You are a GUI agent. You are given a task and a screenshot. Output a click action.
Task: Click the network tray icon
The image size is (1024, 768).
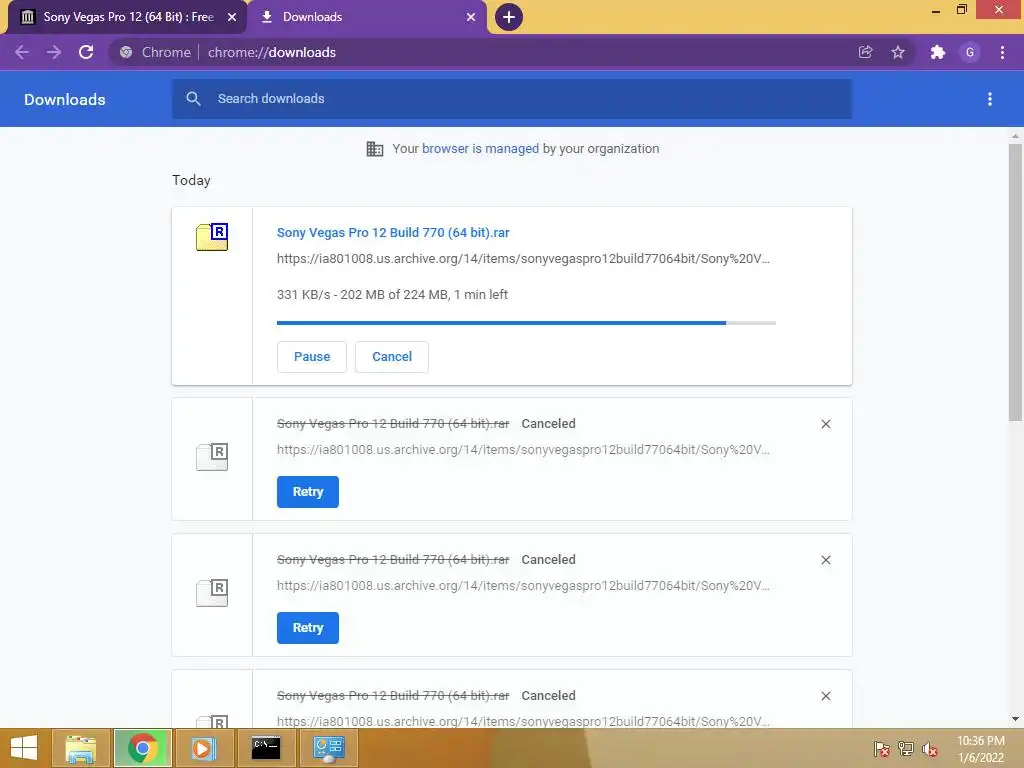[x=906, y=748]
